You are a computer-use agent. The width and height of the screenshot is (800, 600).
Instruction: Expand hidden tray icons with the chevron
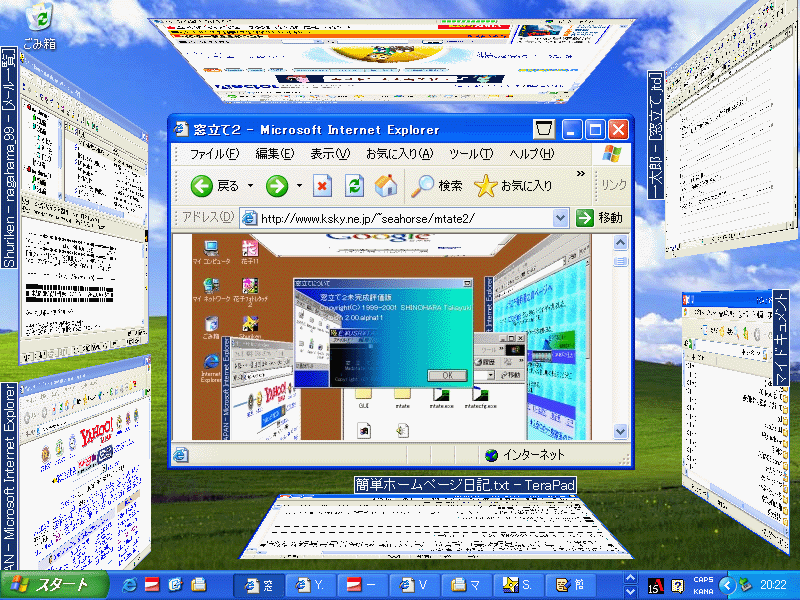pos(728,585)
